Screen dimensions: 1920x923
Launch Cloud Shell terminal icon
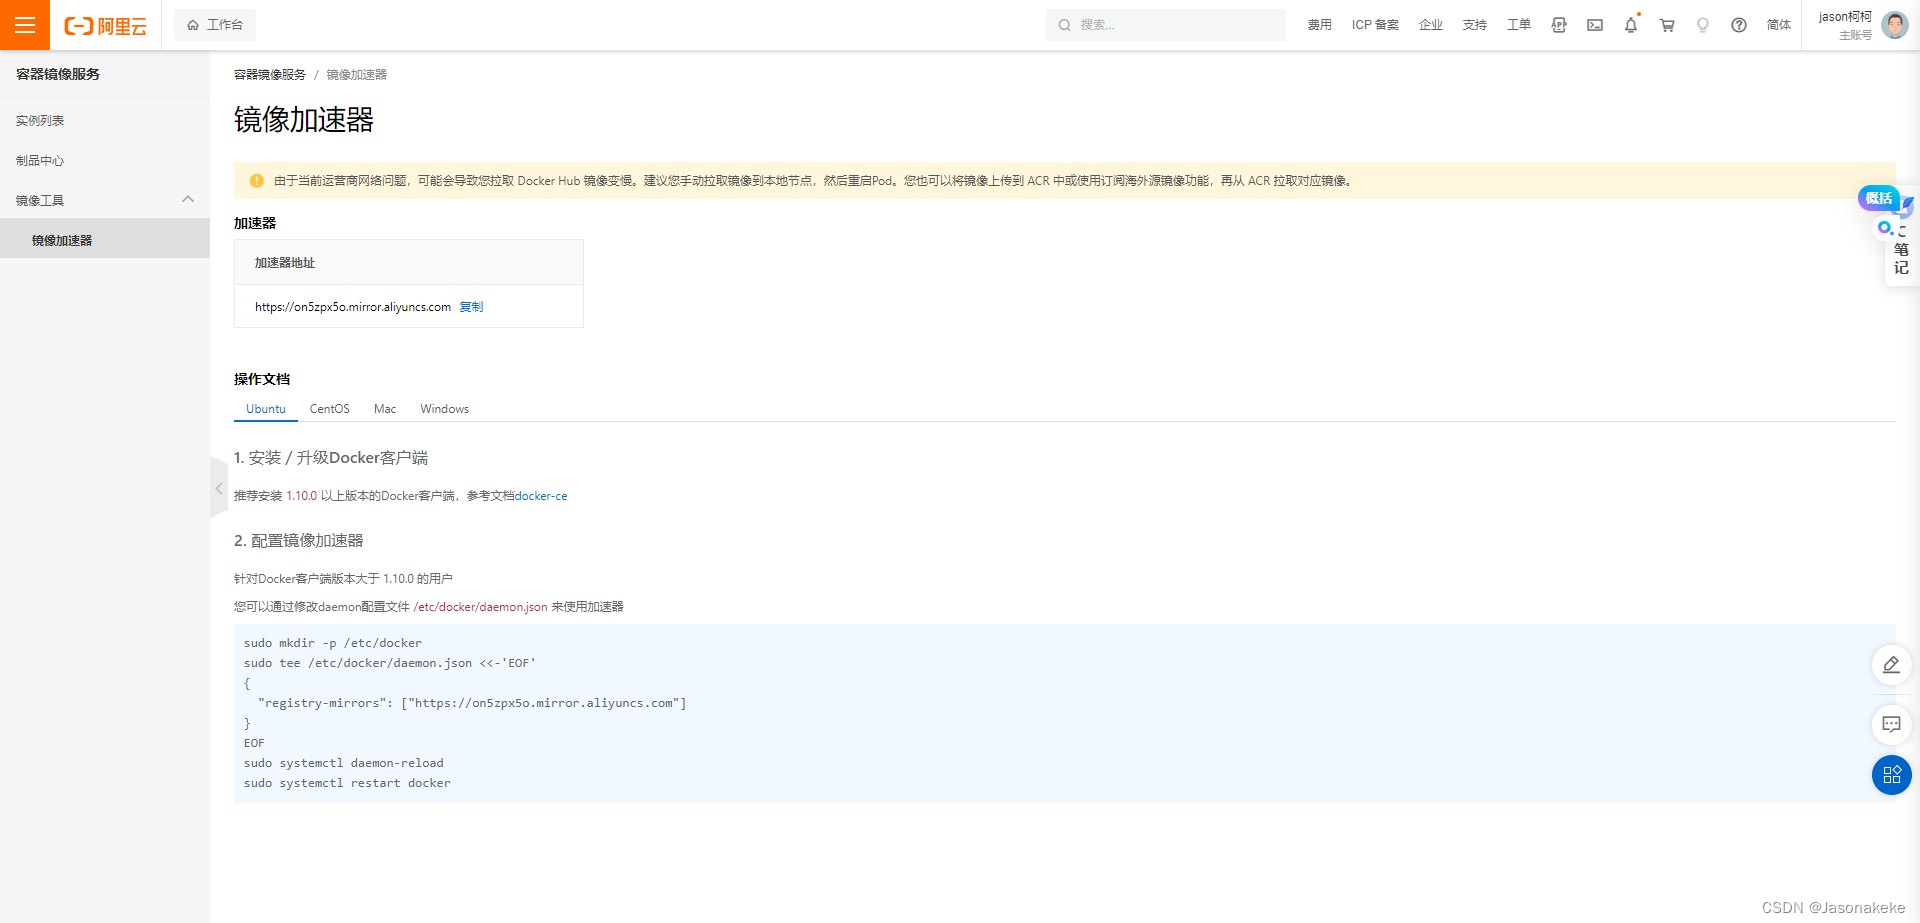pos(1595,25)
